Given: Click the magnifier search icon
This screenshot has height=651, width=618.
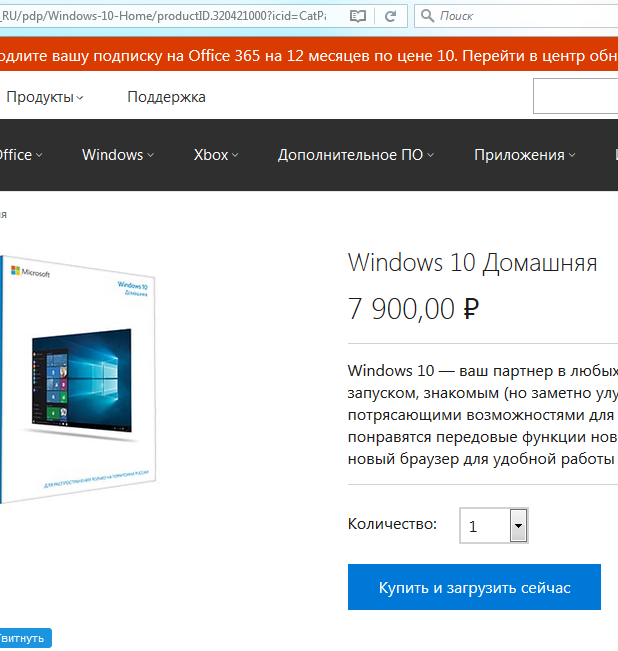Looking at the screenshot, I should click(427, 16).
